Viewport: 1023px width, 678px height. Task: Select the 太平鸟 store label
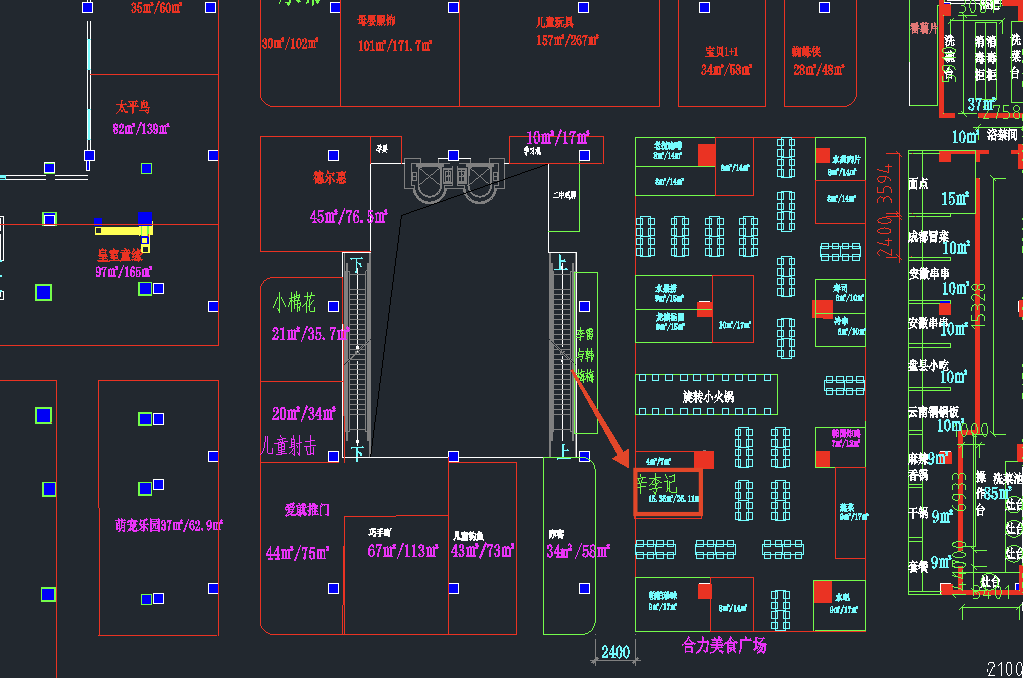click(x=132, y=106)
